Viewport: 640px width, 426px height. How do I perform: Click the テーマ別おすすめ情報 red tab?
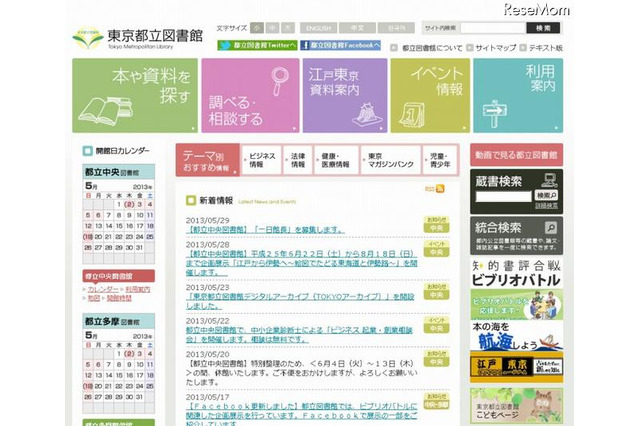click(208, 160)
